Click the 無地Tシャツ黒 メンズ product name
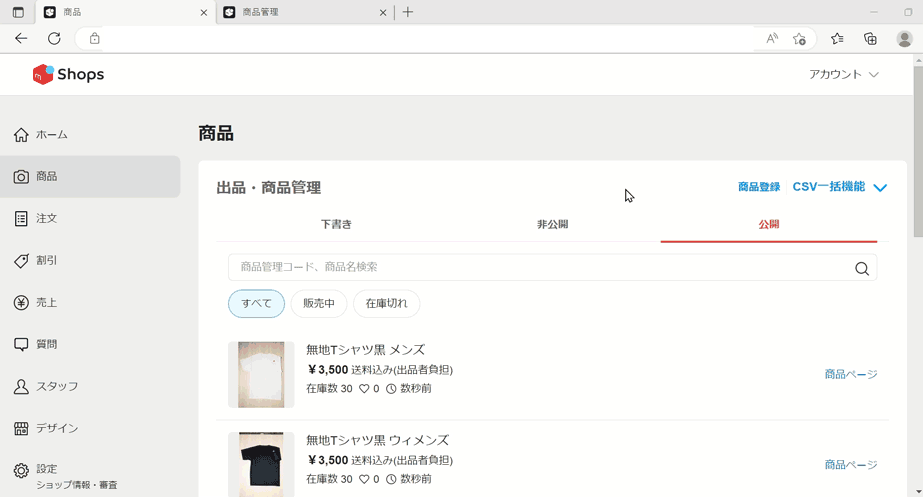 (x=365, y=350)
